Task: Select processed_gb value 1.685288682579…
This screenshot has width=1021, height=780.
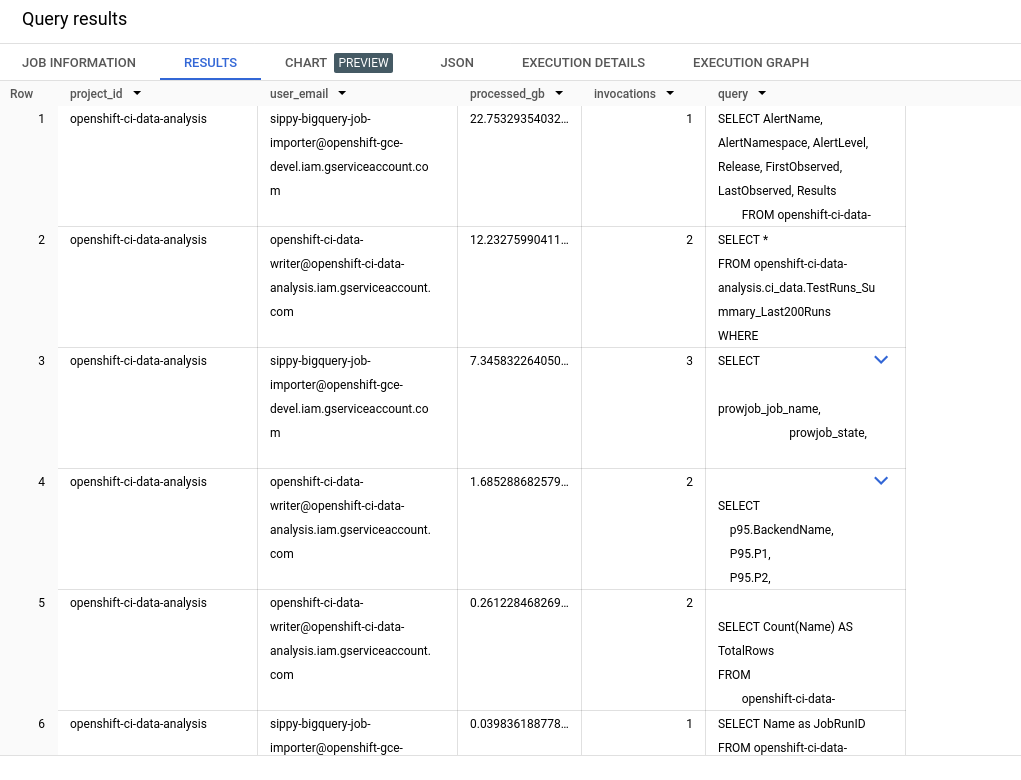Action: coord(519,482)
